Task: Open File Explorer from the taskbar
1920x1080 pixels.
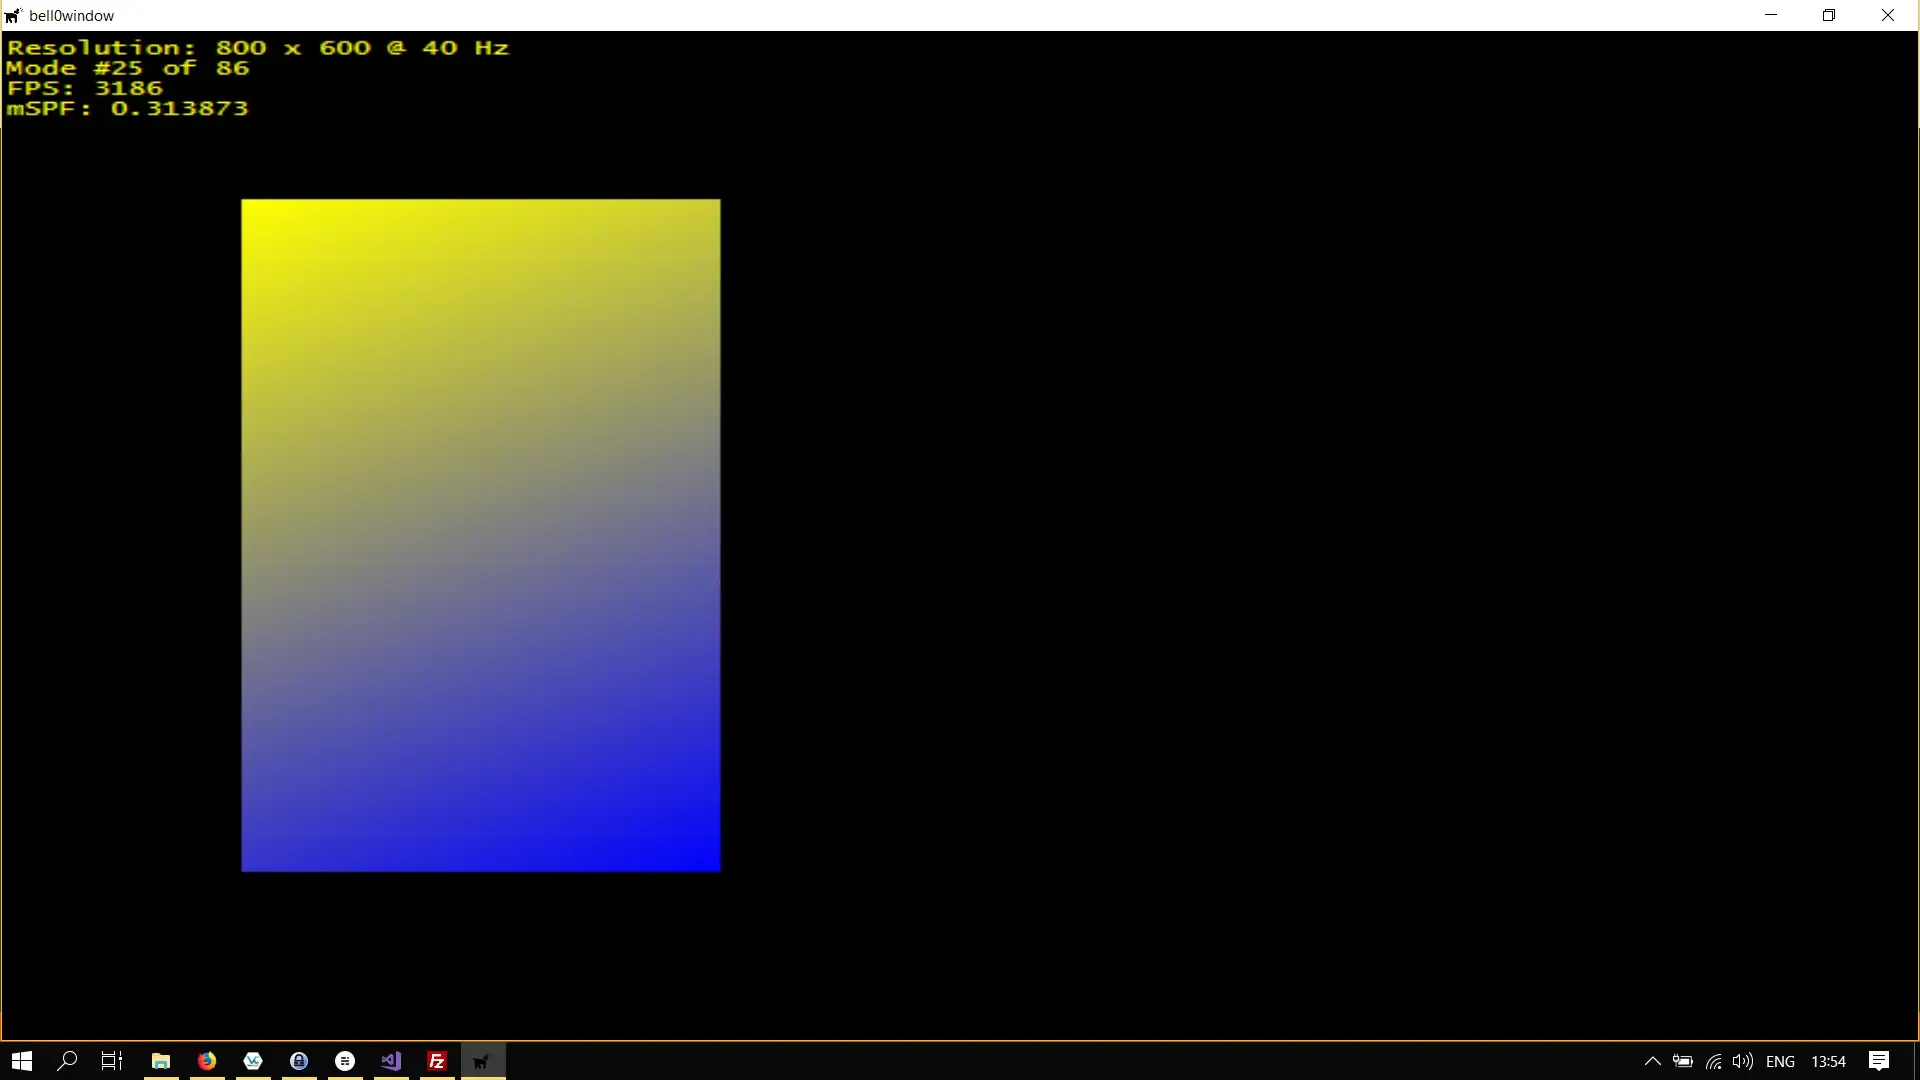Action: [x=160, y=1061]
